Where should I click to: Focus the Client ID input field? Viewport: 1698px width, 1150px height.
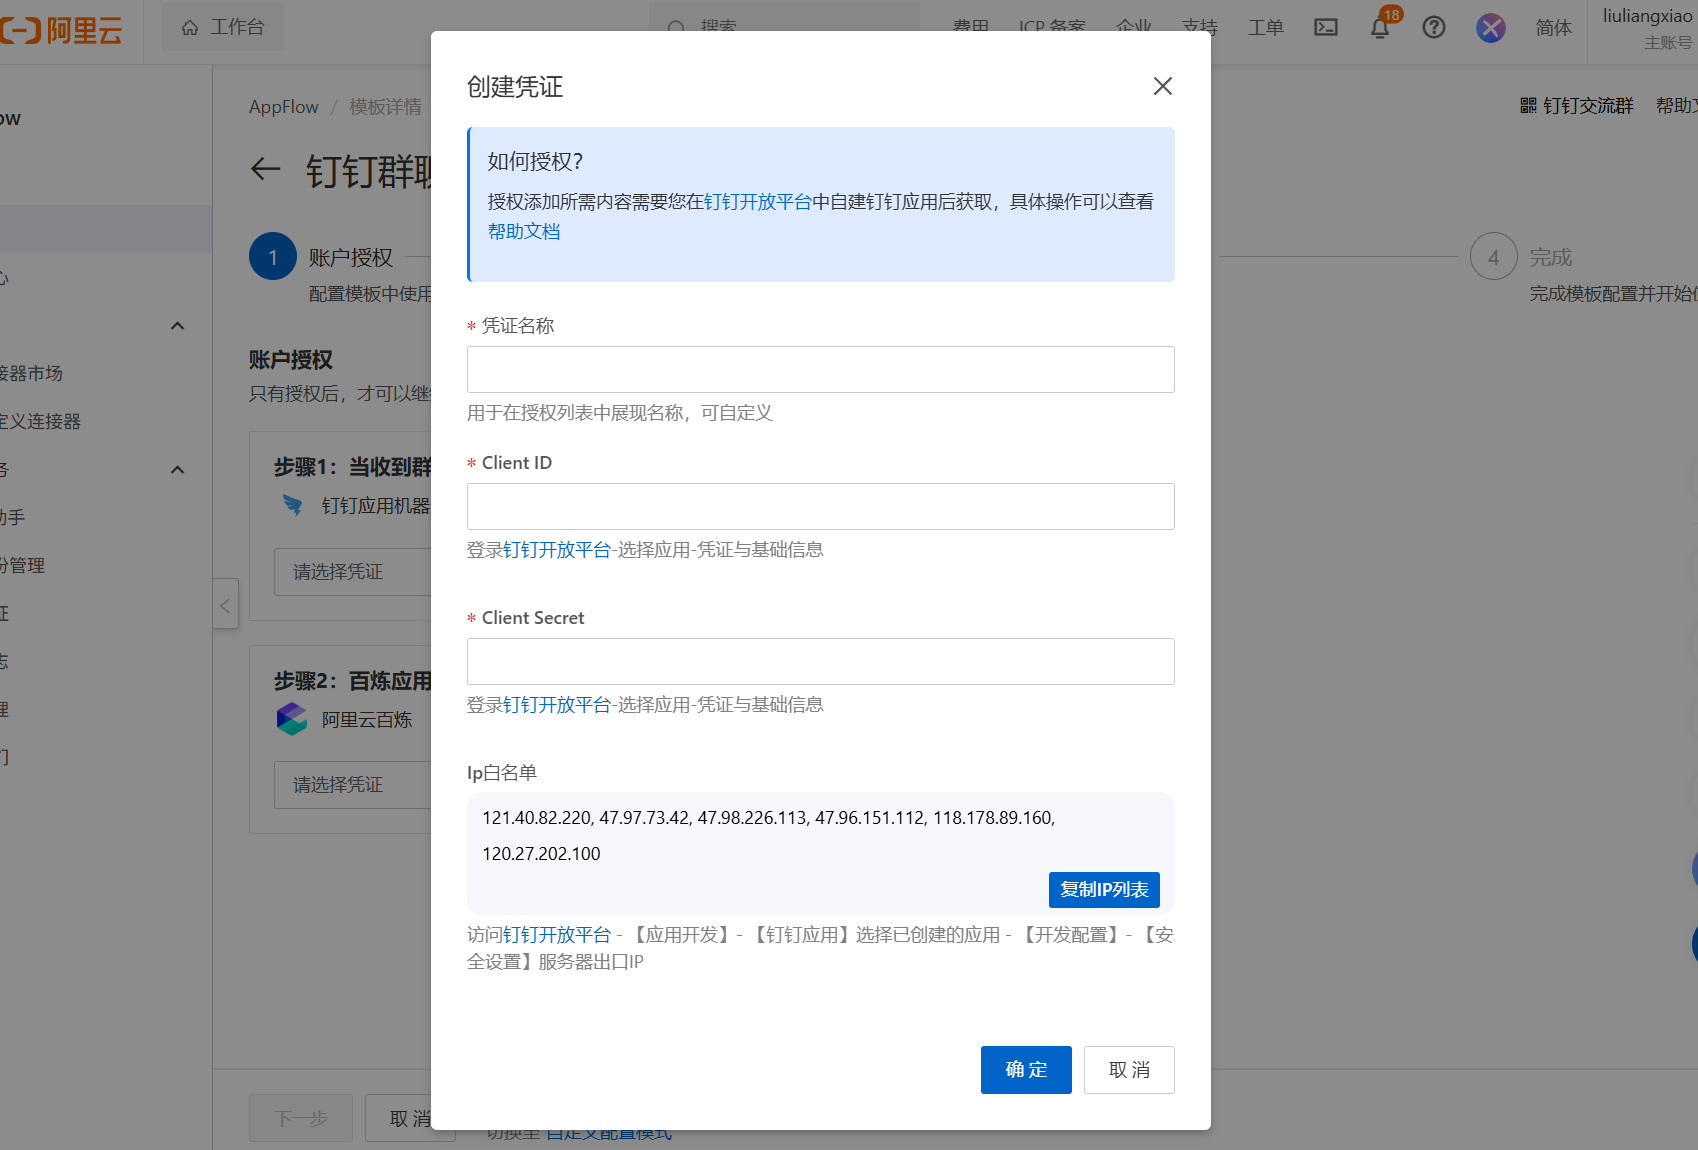coord(820,506)
